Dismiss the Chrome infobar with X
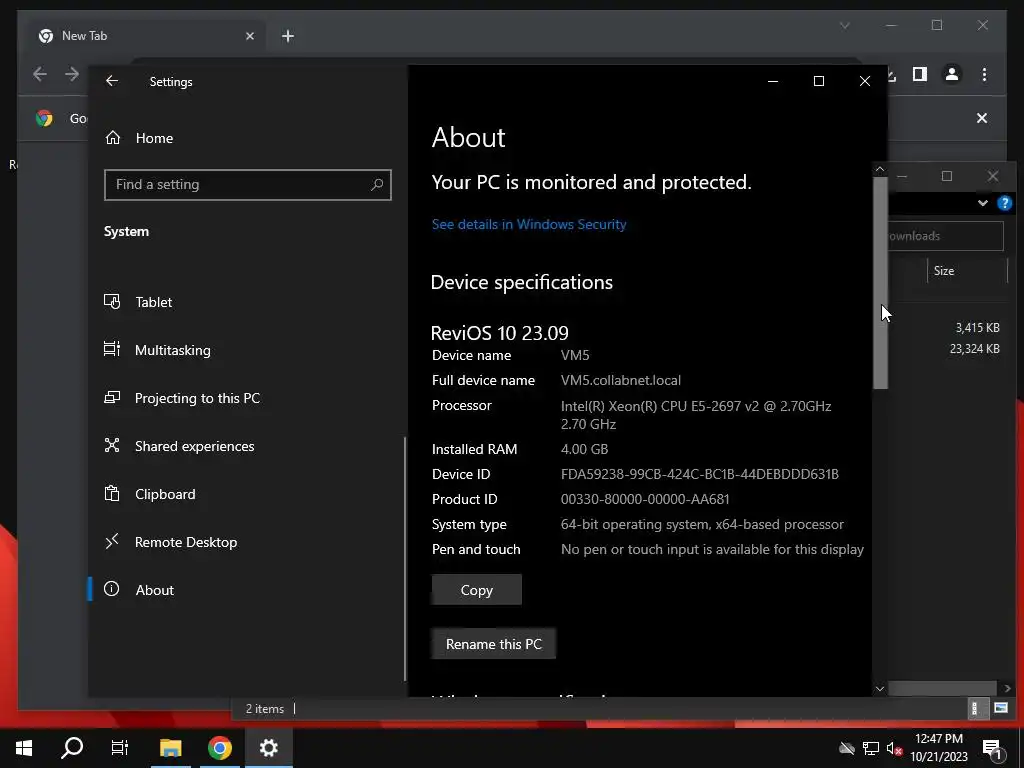1024x768 pixels. [x=982, y=118]
